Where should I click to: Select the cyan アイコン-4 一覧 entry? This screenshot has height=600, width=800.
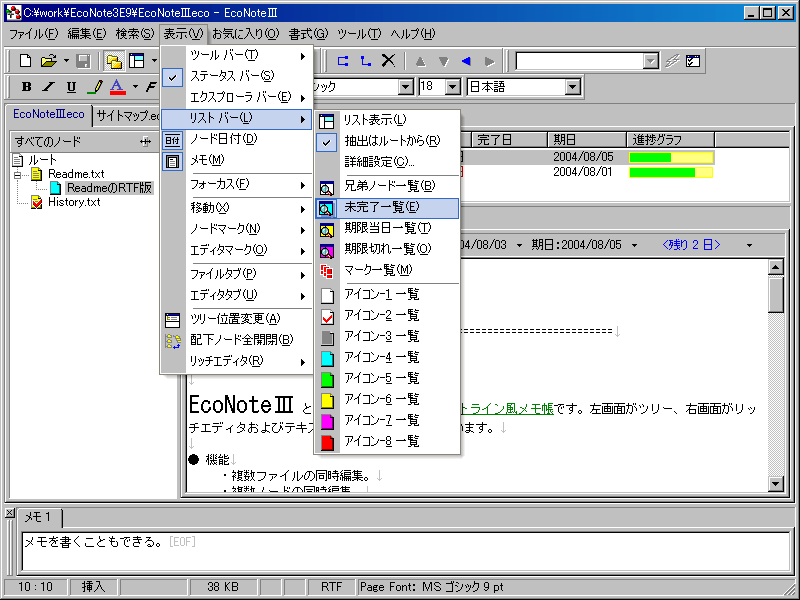(387, 358)
